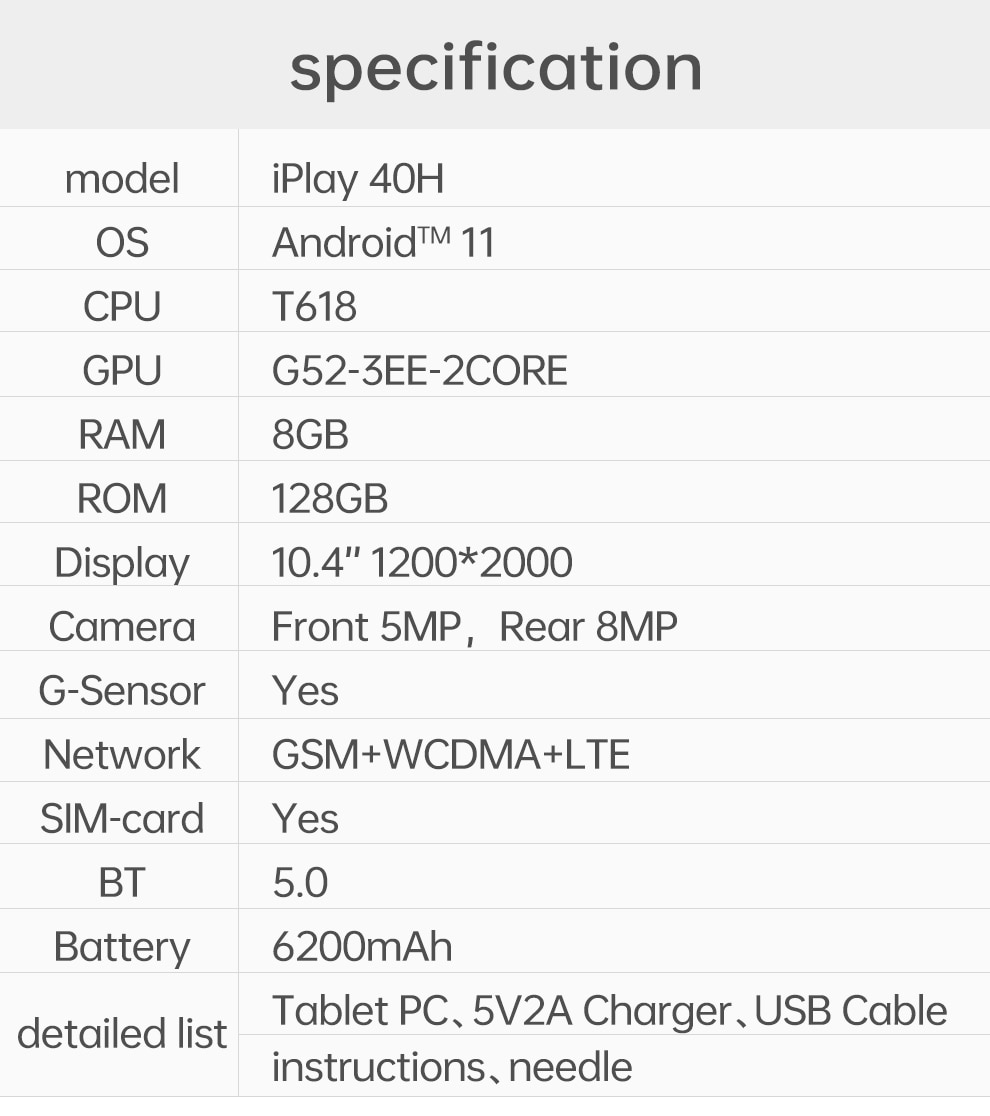
Task: Click the G52-3EE-2CORE GPU value
Action: tap(420, 370)
